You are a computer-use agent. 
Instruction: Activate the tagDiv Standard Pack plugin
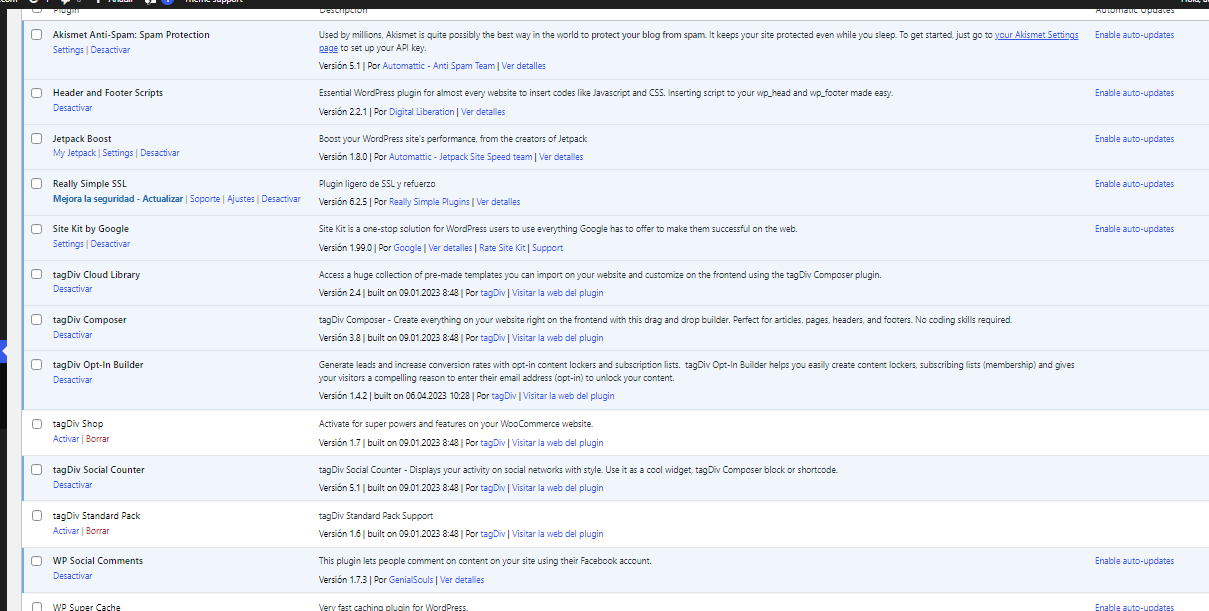click(x=66, y=531)
